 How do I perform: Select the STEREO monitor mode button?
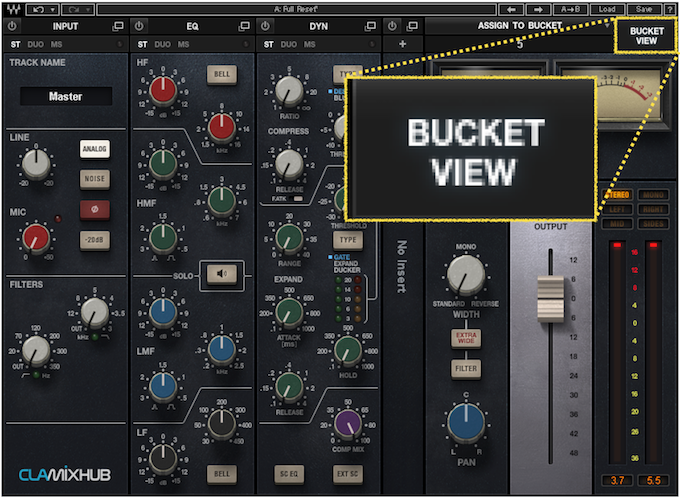click(x=617, y=195)
